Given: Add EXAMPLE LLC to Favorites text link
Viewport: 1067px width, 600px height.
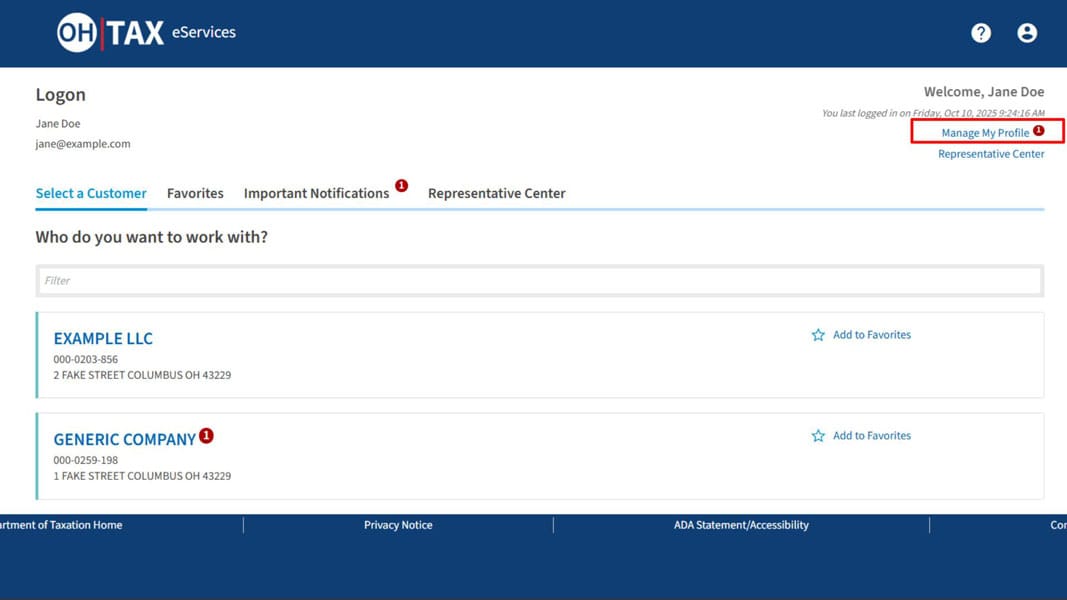Looking at the screenshot, I should point(872,335).
